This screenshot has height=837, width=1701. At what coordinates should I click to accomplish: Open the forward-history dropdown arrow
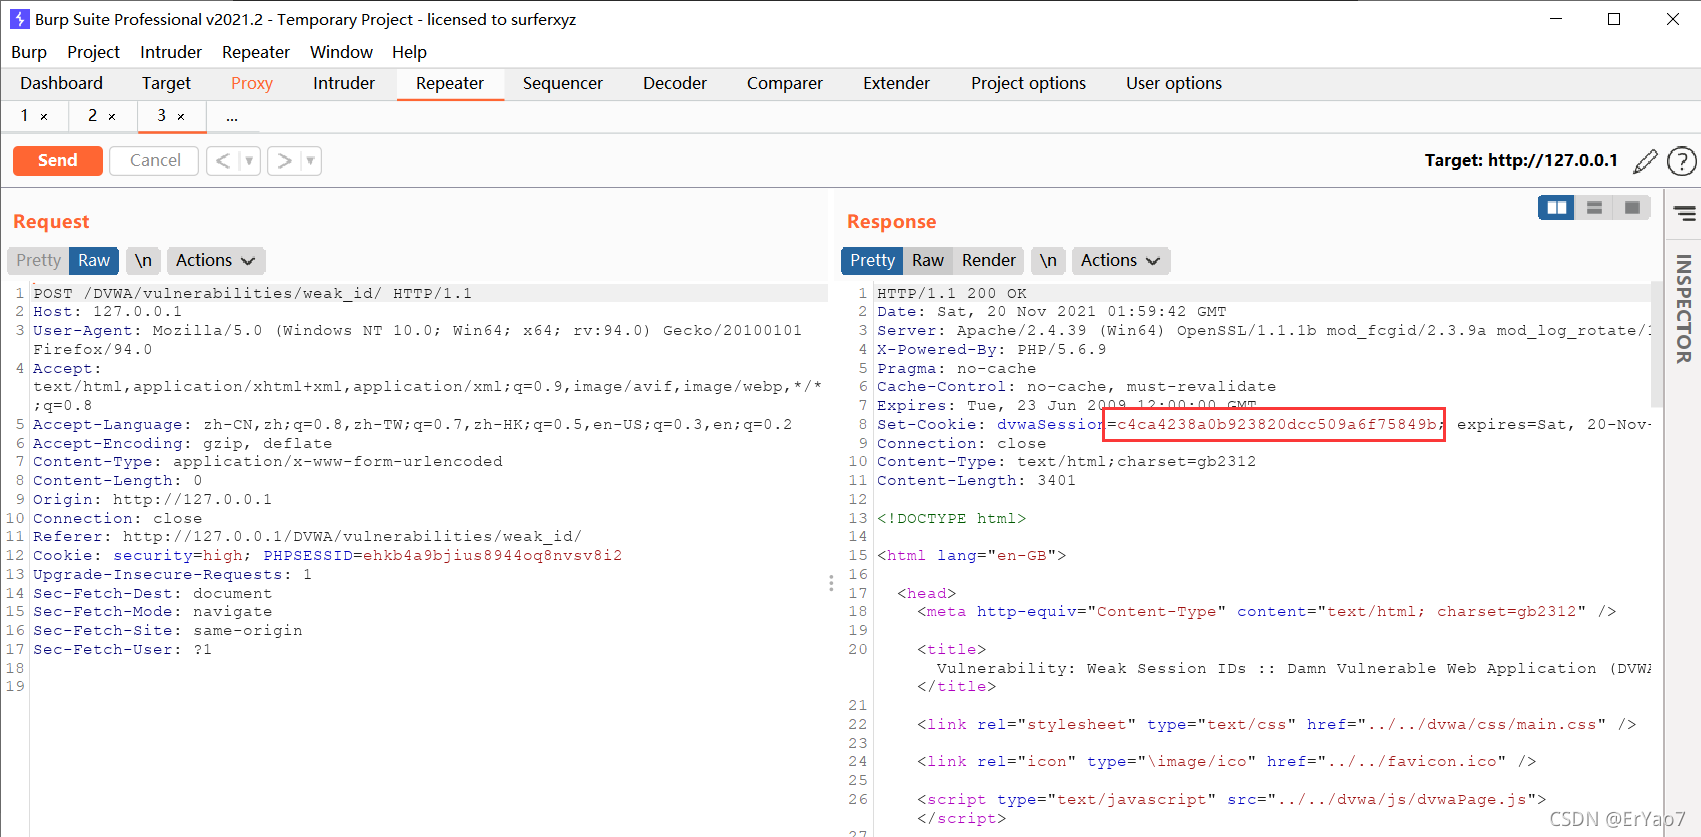(311, 160)
